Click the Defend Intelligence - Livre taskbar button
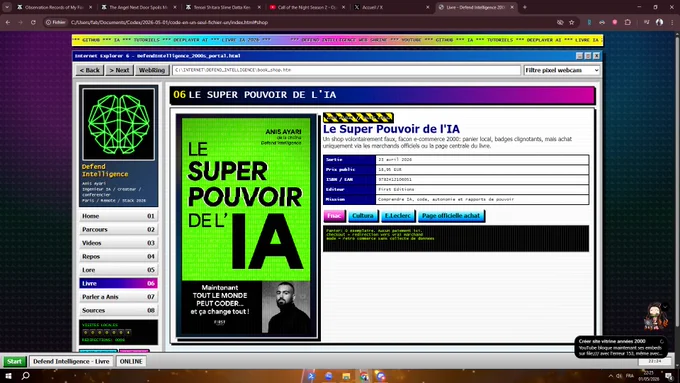680x383 pixels. point(71,361)
